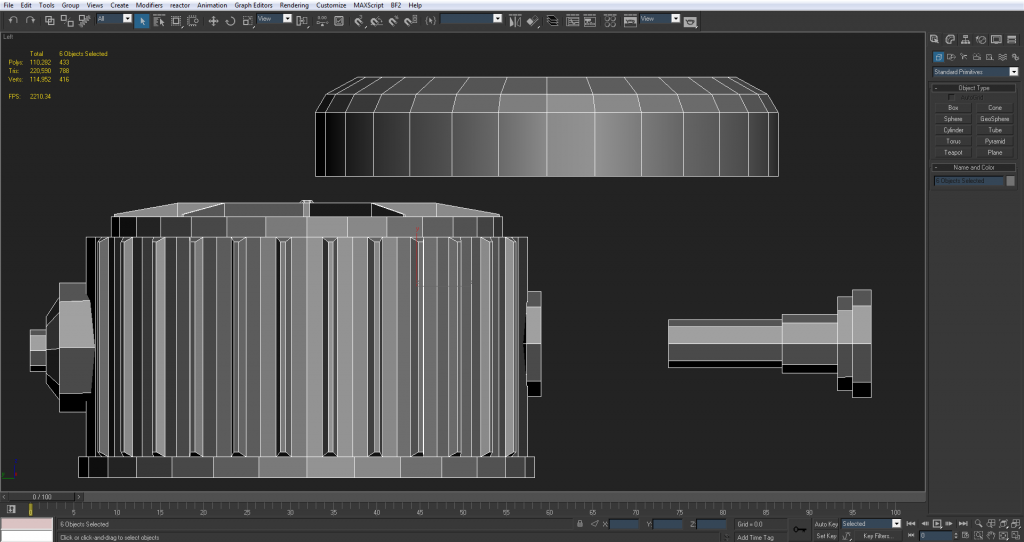This screenshot has height=542, width=1024.
Task: Open the MAXScript menu
Action: click(368, 5)
